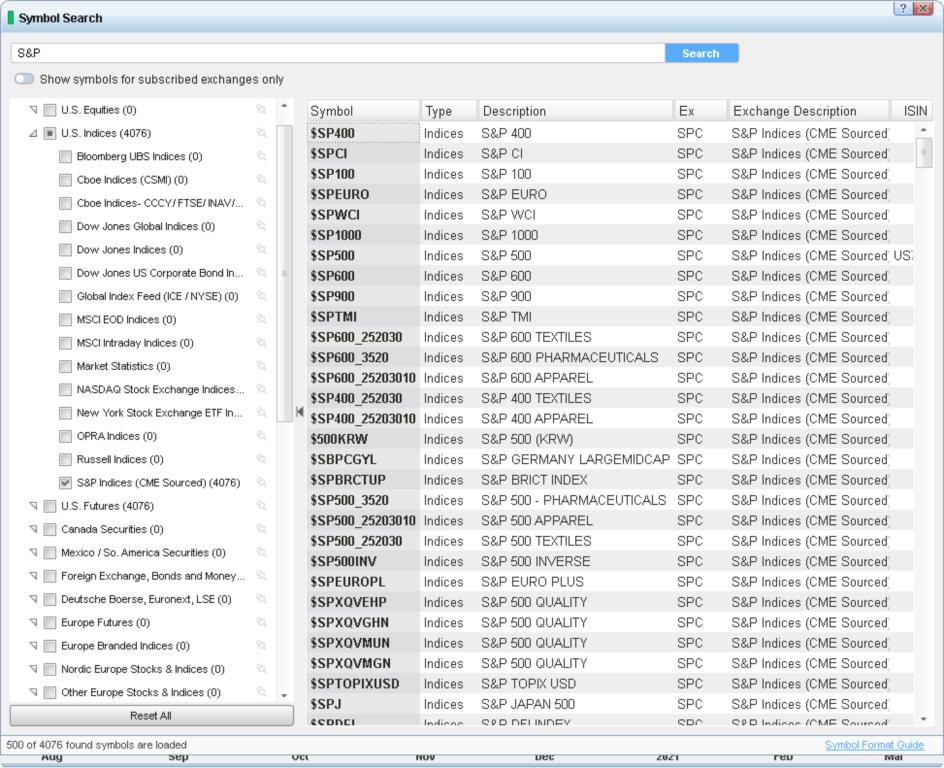Viewport: 944px width, 768px height.
Task: Expand the Europe Futures tree node
Action: coord(34,622)
